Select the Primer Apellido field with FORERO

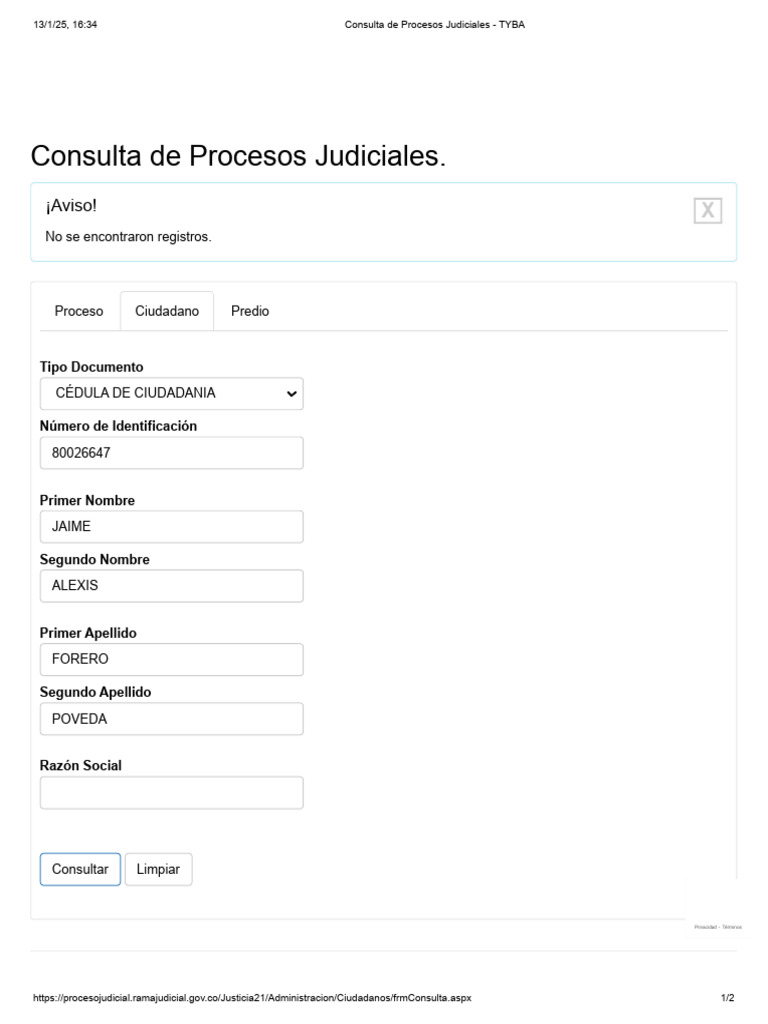click(171, 660)
